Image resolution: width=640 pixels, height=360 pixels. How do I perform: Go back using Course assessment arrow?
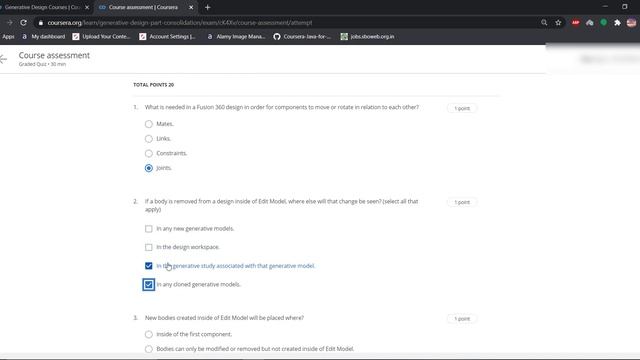pyautogui.click(x=4, y=59)
